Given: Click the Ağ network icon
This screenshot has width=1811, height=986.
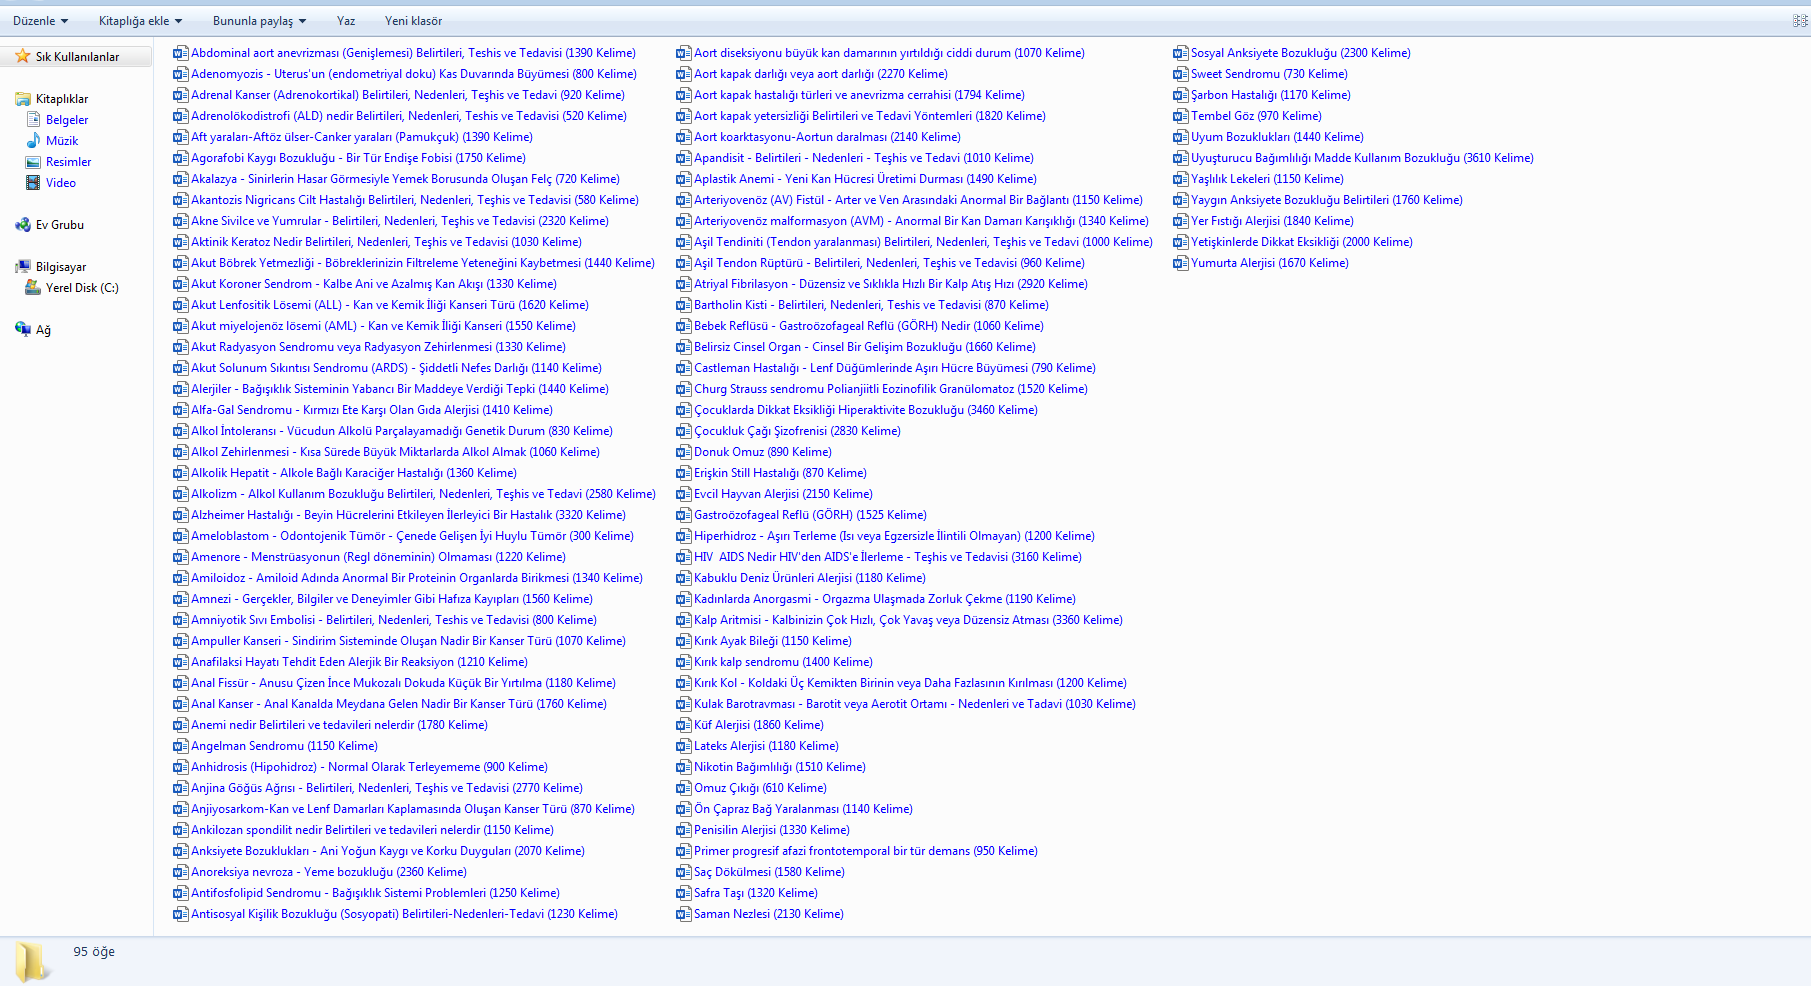Looking at the screenshot, I should pyautogui.click(x=23, y=329).
